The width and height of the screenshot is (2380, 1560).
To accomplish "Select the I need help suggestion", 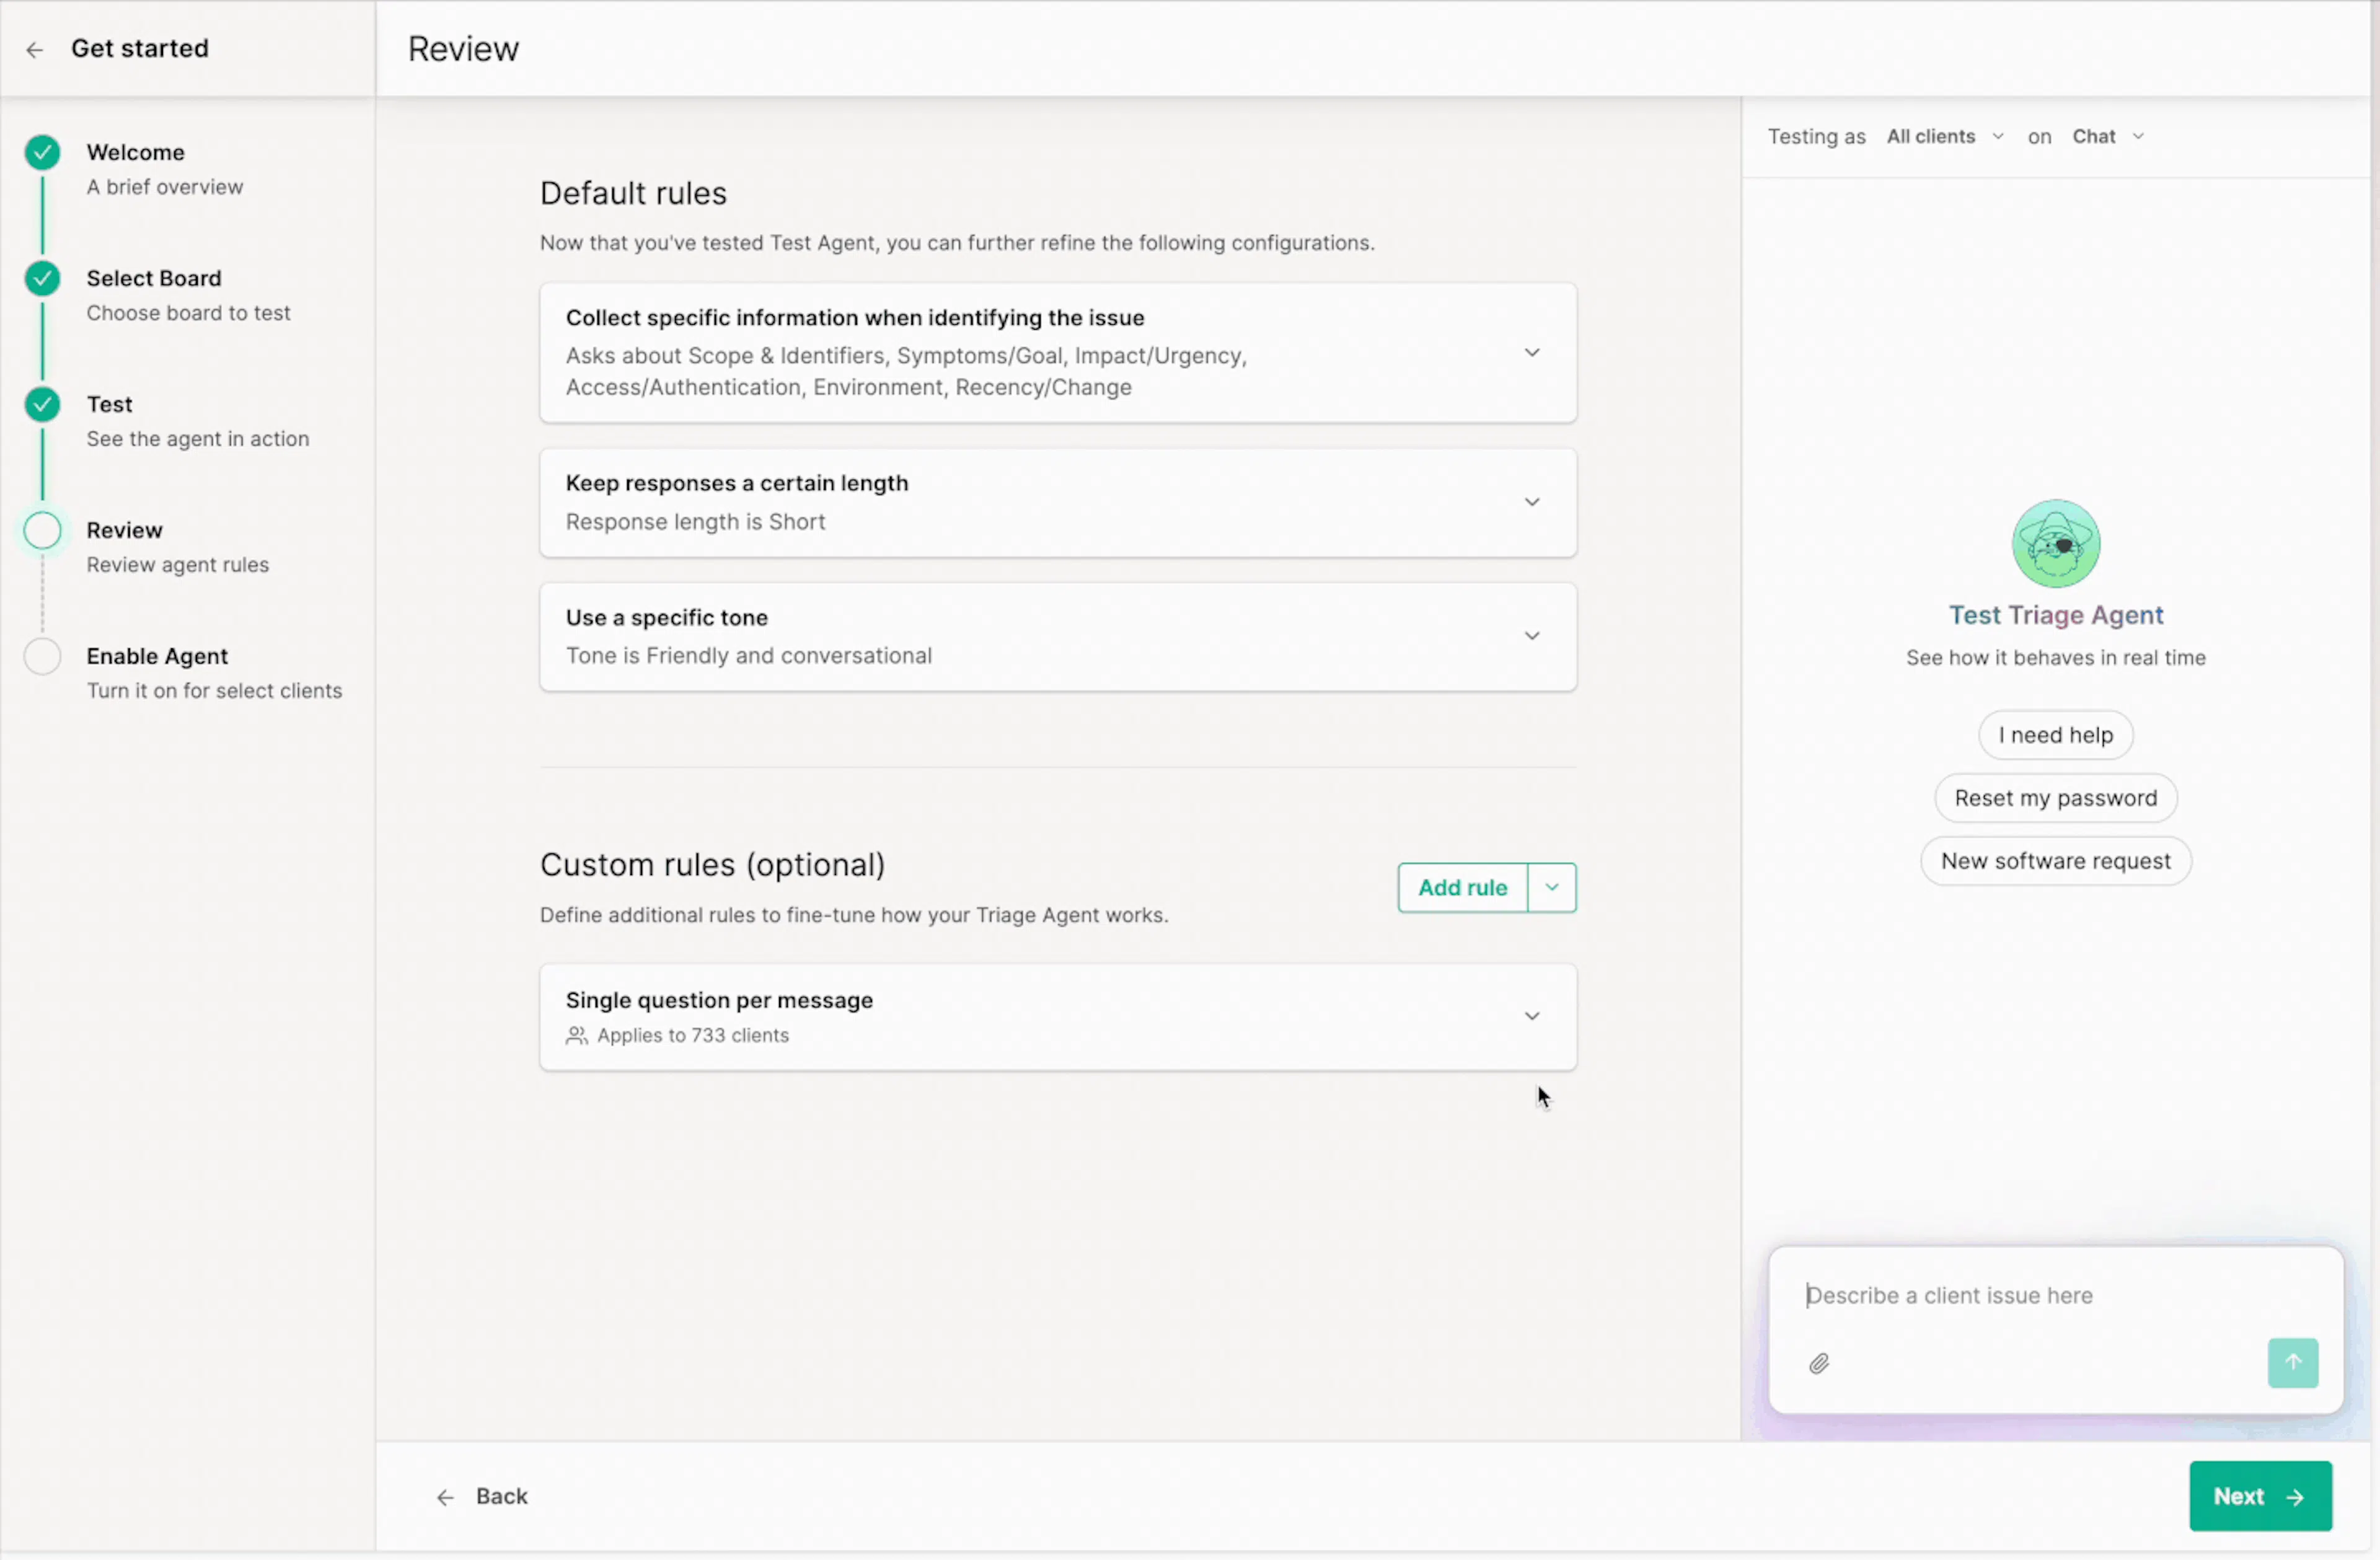I will [x=2055, y=735].
